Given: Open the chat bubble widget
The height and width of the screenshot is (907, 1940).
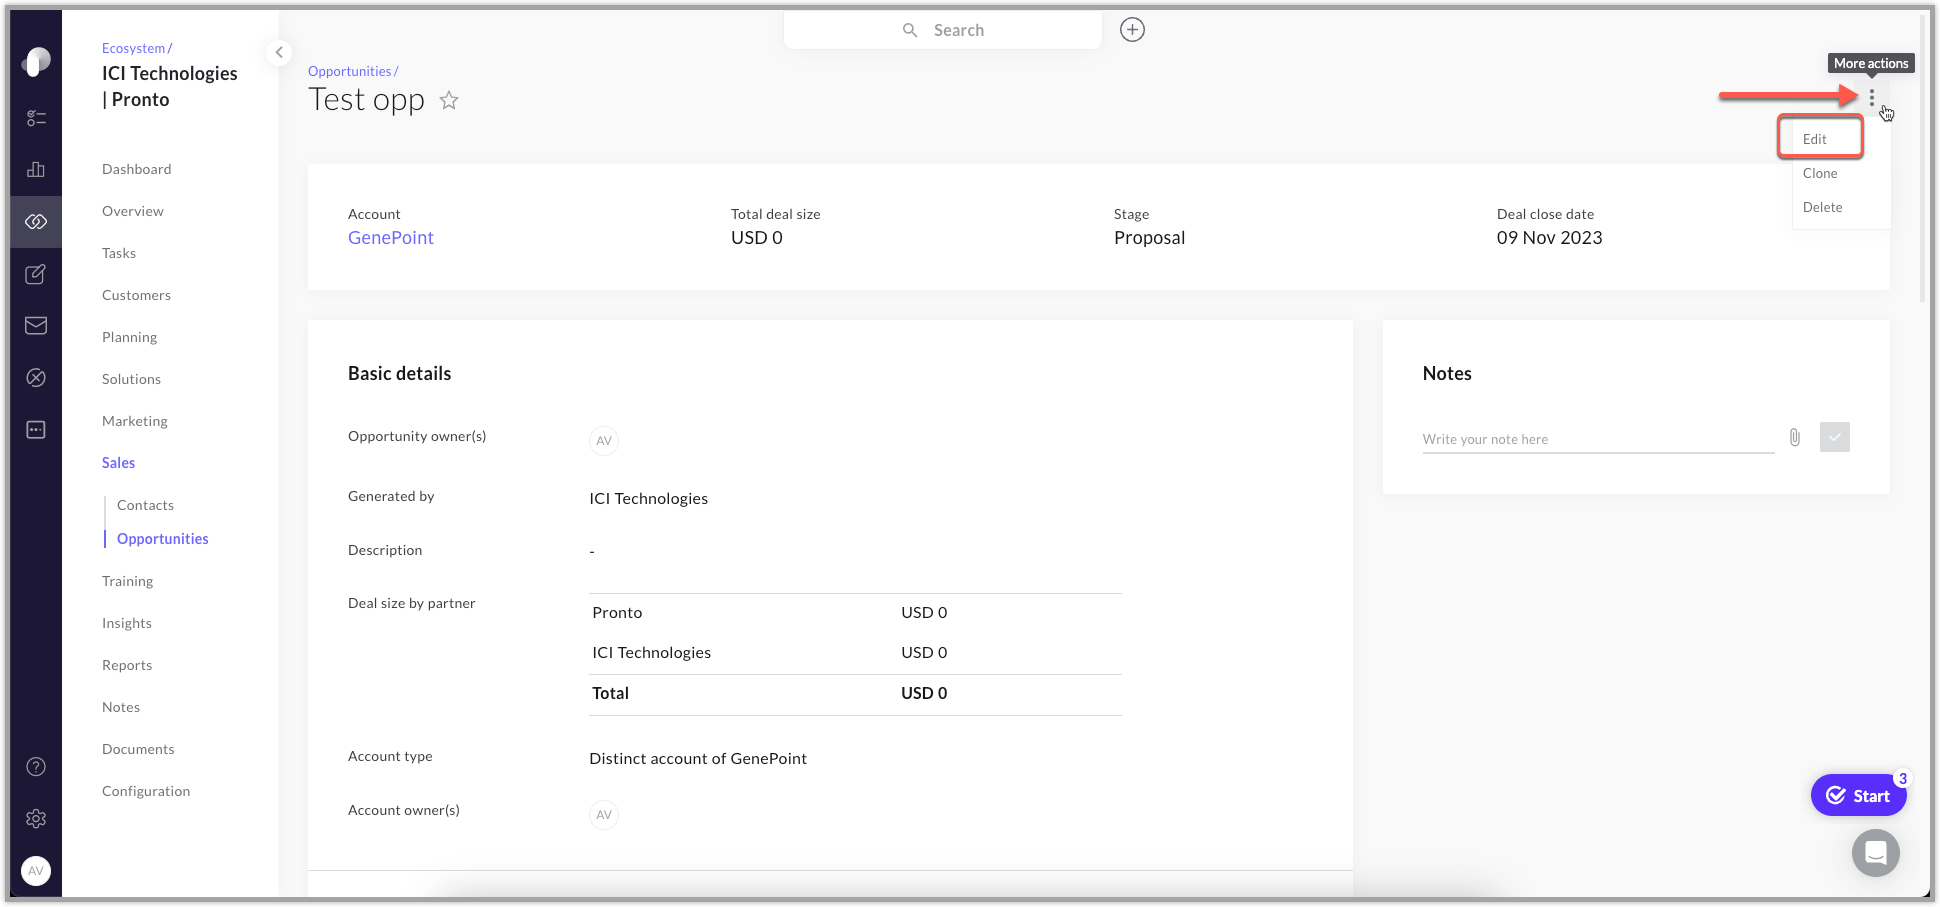Looking at the screenshot, I should [x=1876, y=853].
